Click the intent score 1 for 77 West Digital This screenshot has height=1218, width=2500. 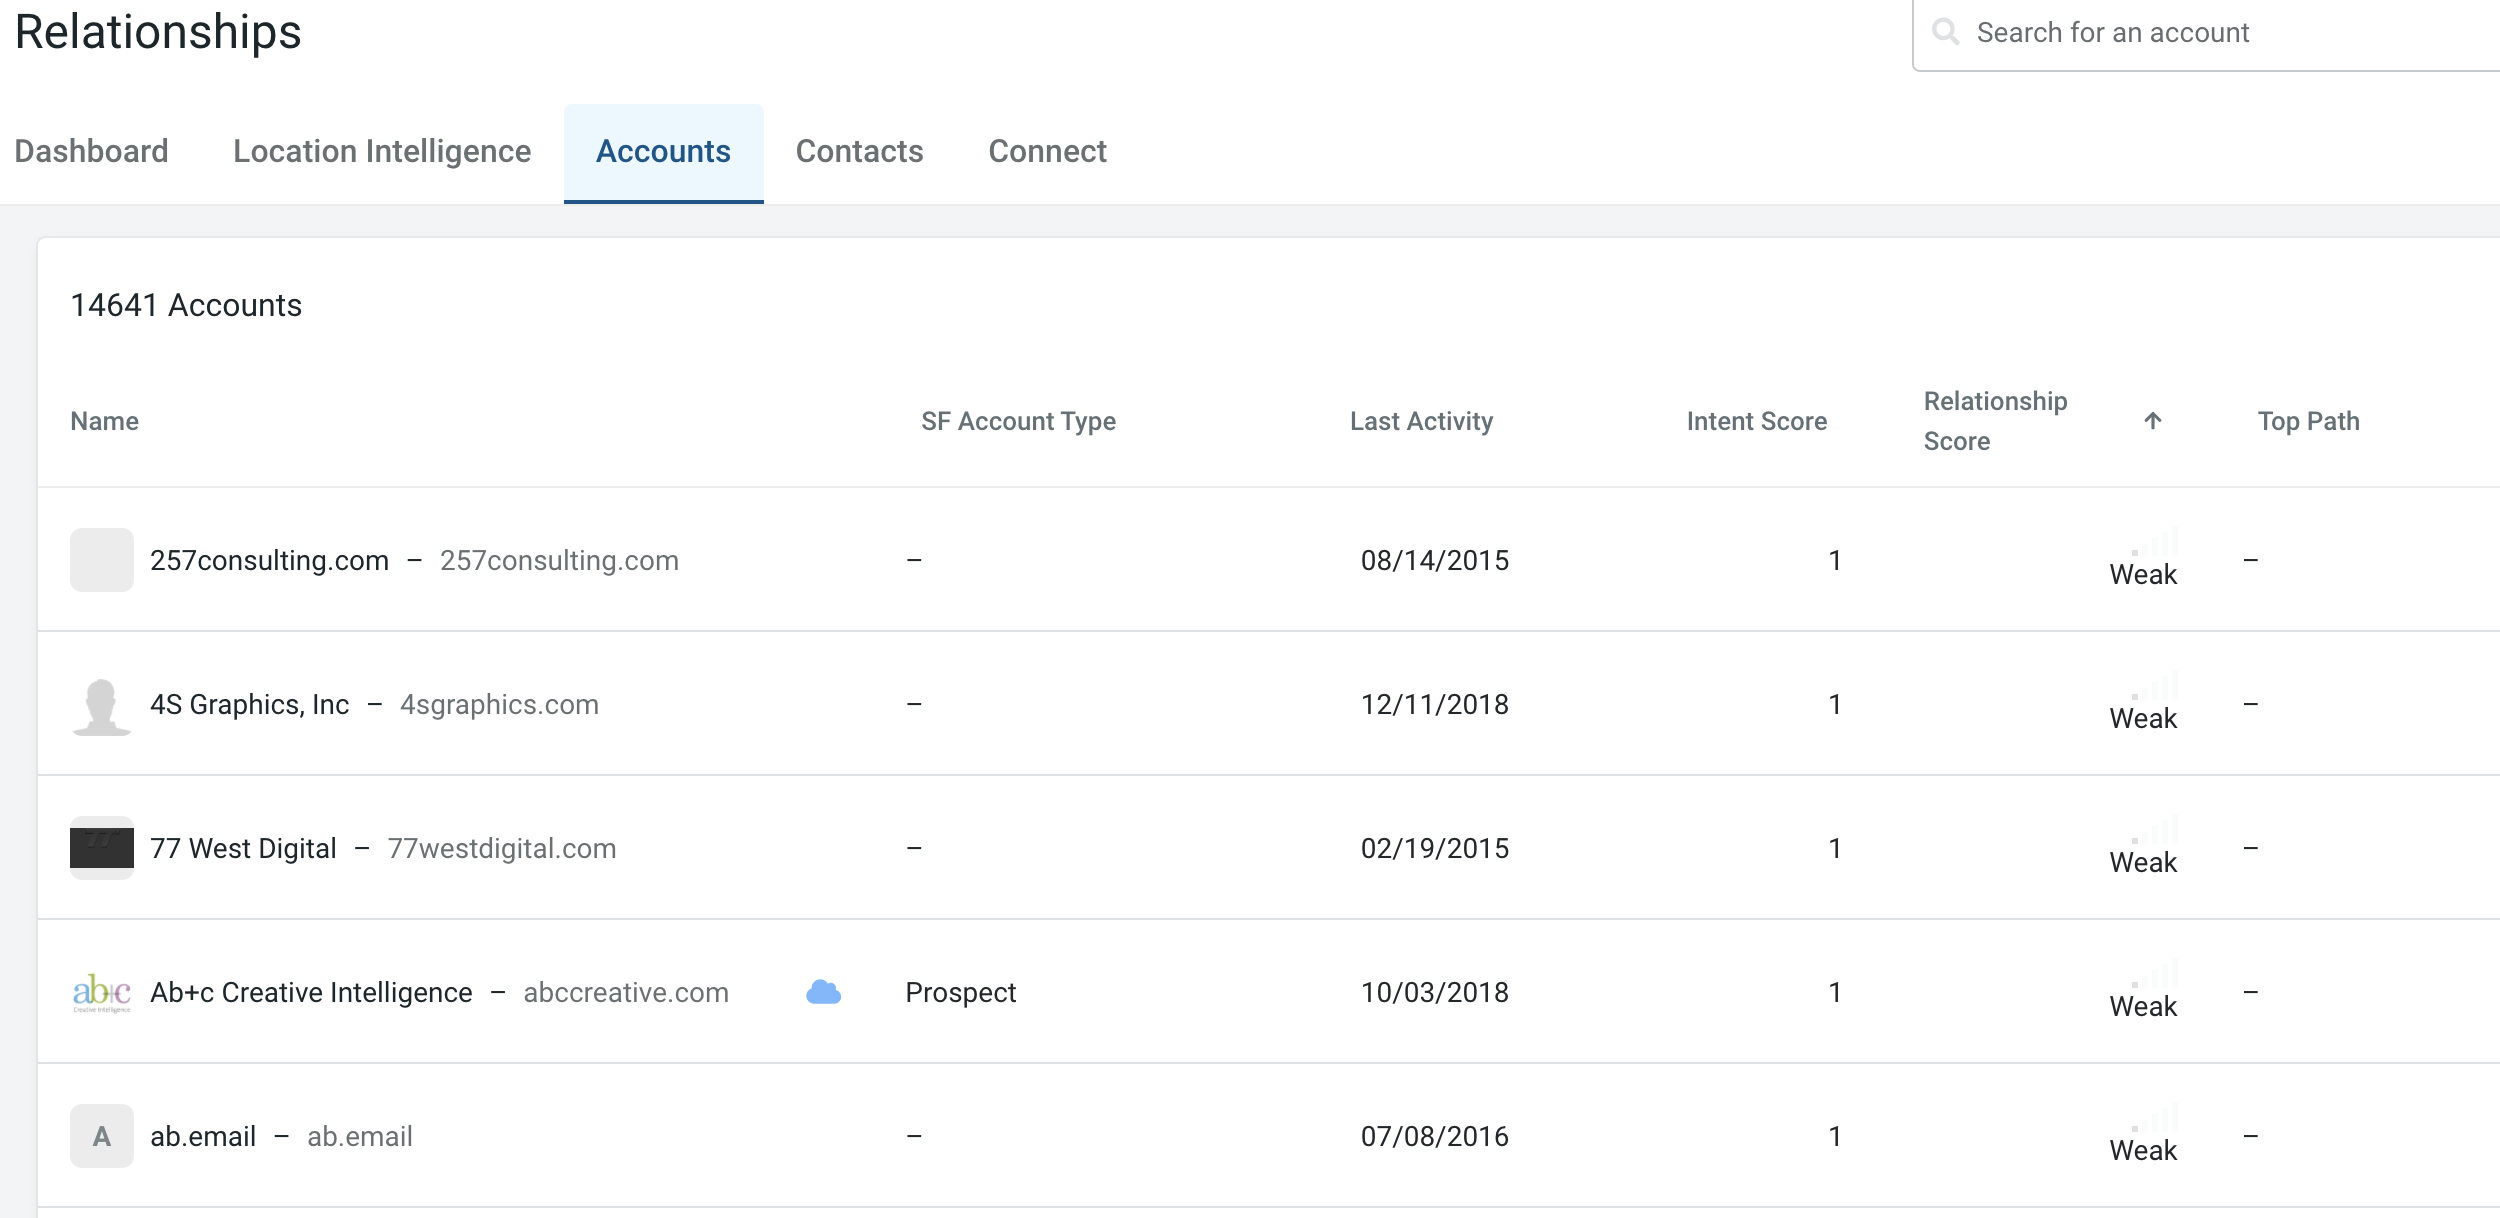(1835, 849)
